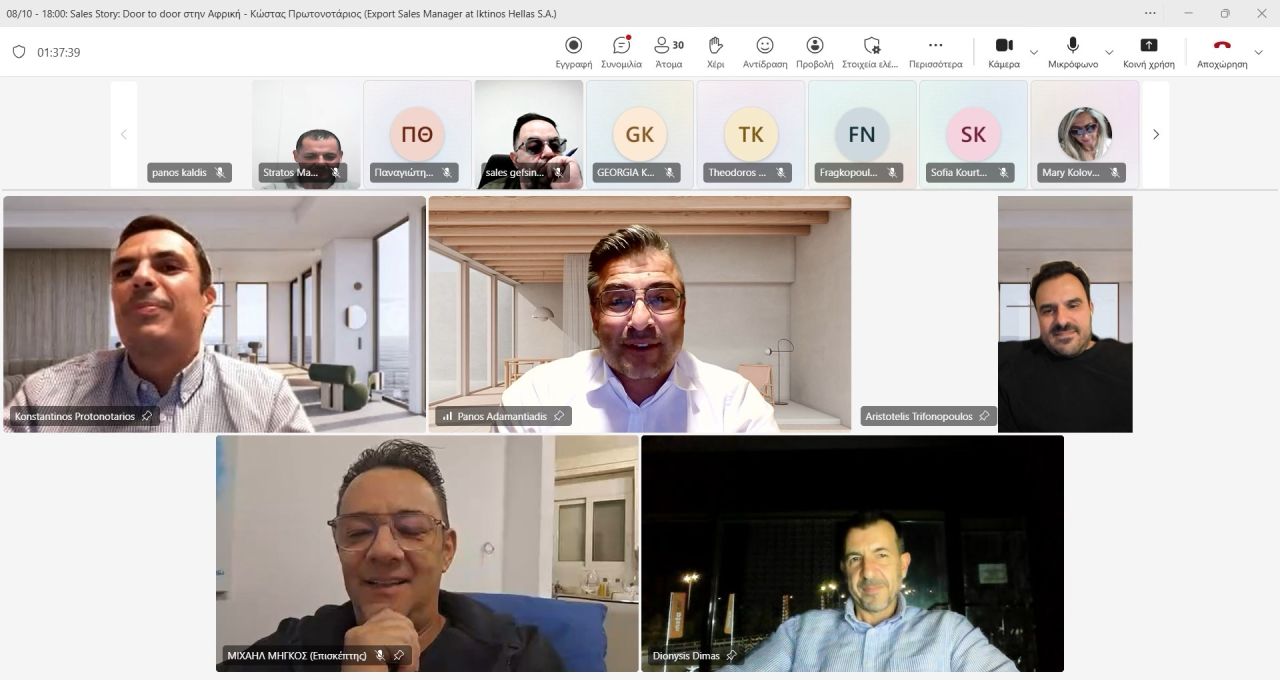Toggle the Μικρόφωνο microphone

coord(1073,52)
